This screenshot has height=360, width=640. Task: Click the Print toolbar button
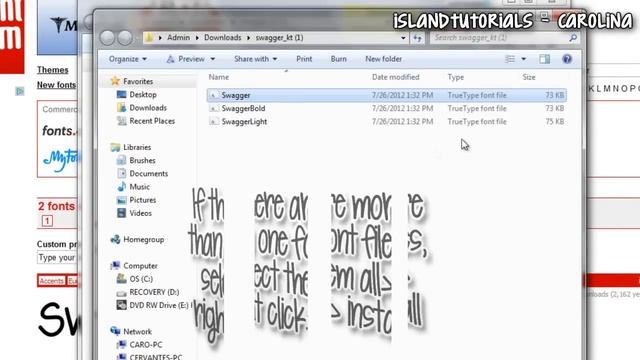304,59
